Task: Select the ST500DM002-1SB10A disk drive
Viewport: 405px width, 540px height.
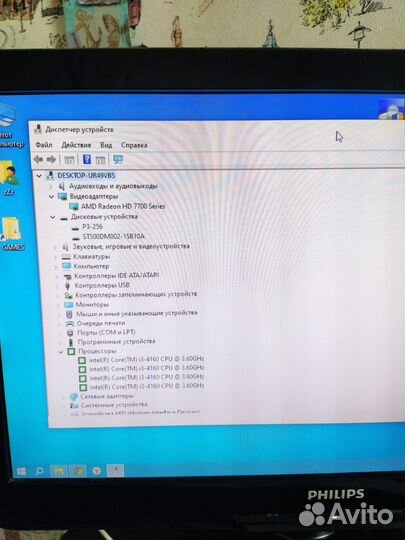Action: pyautogui.click(x=114, y=236)
